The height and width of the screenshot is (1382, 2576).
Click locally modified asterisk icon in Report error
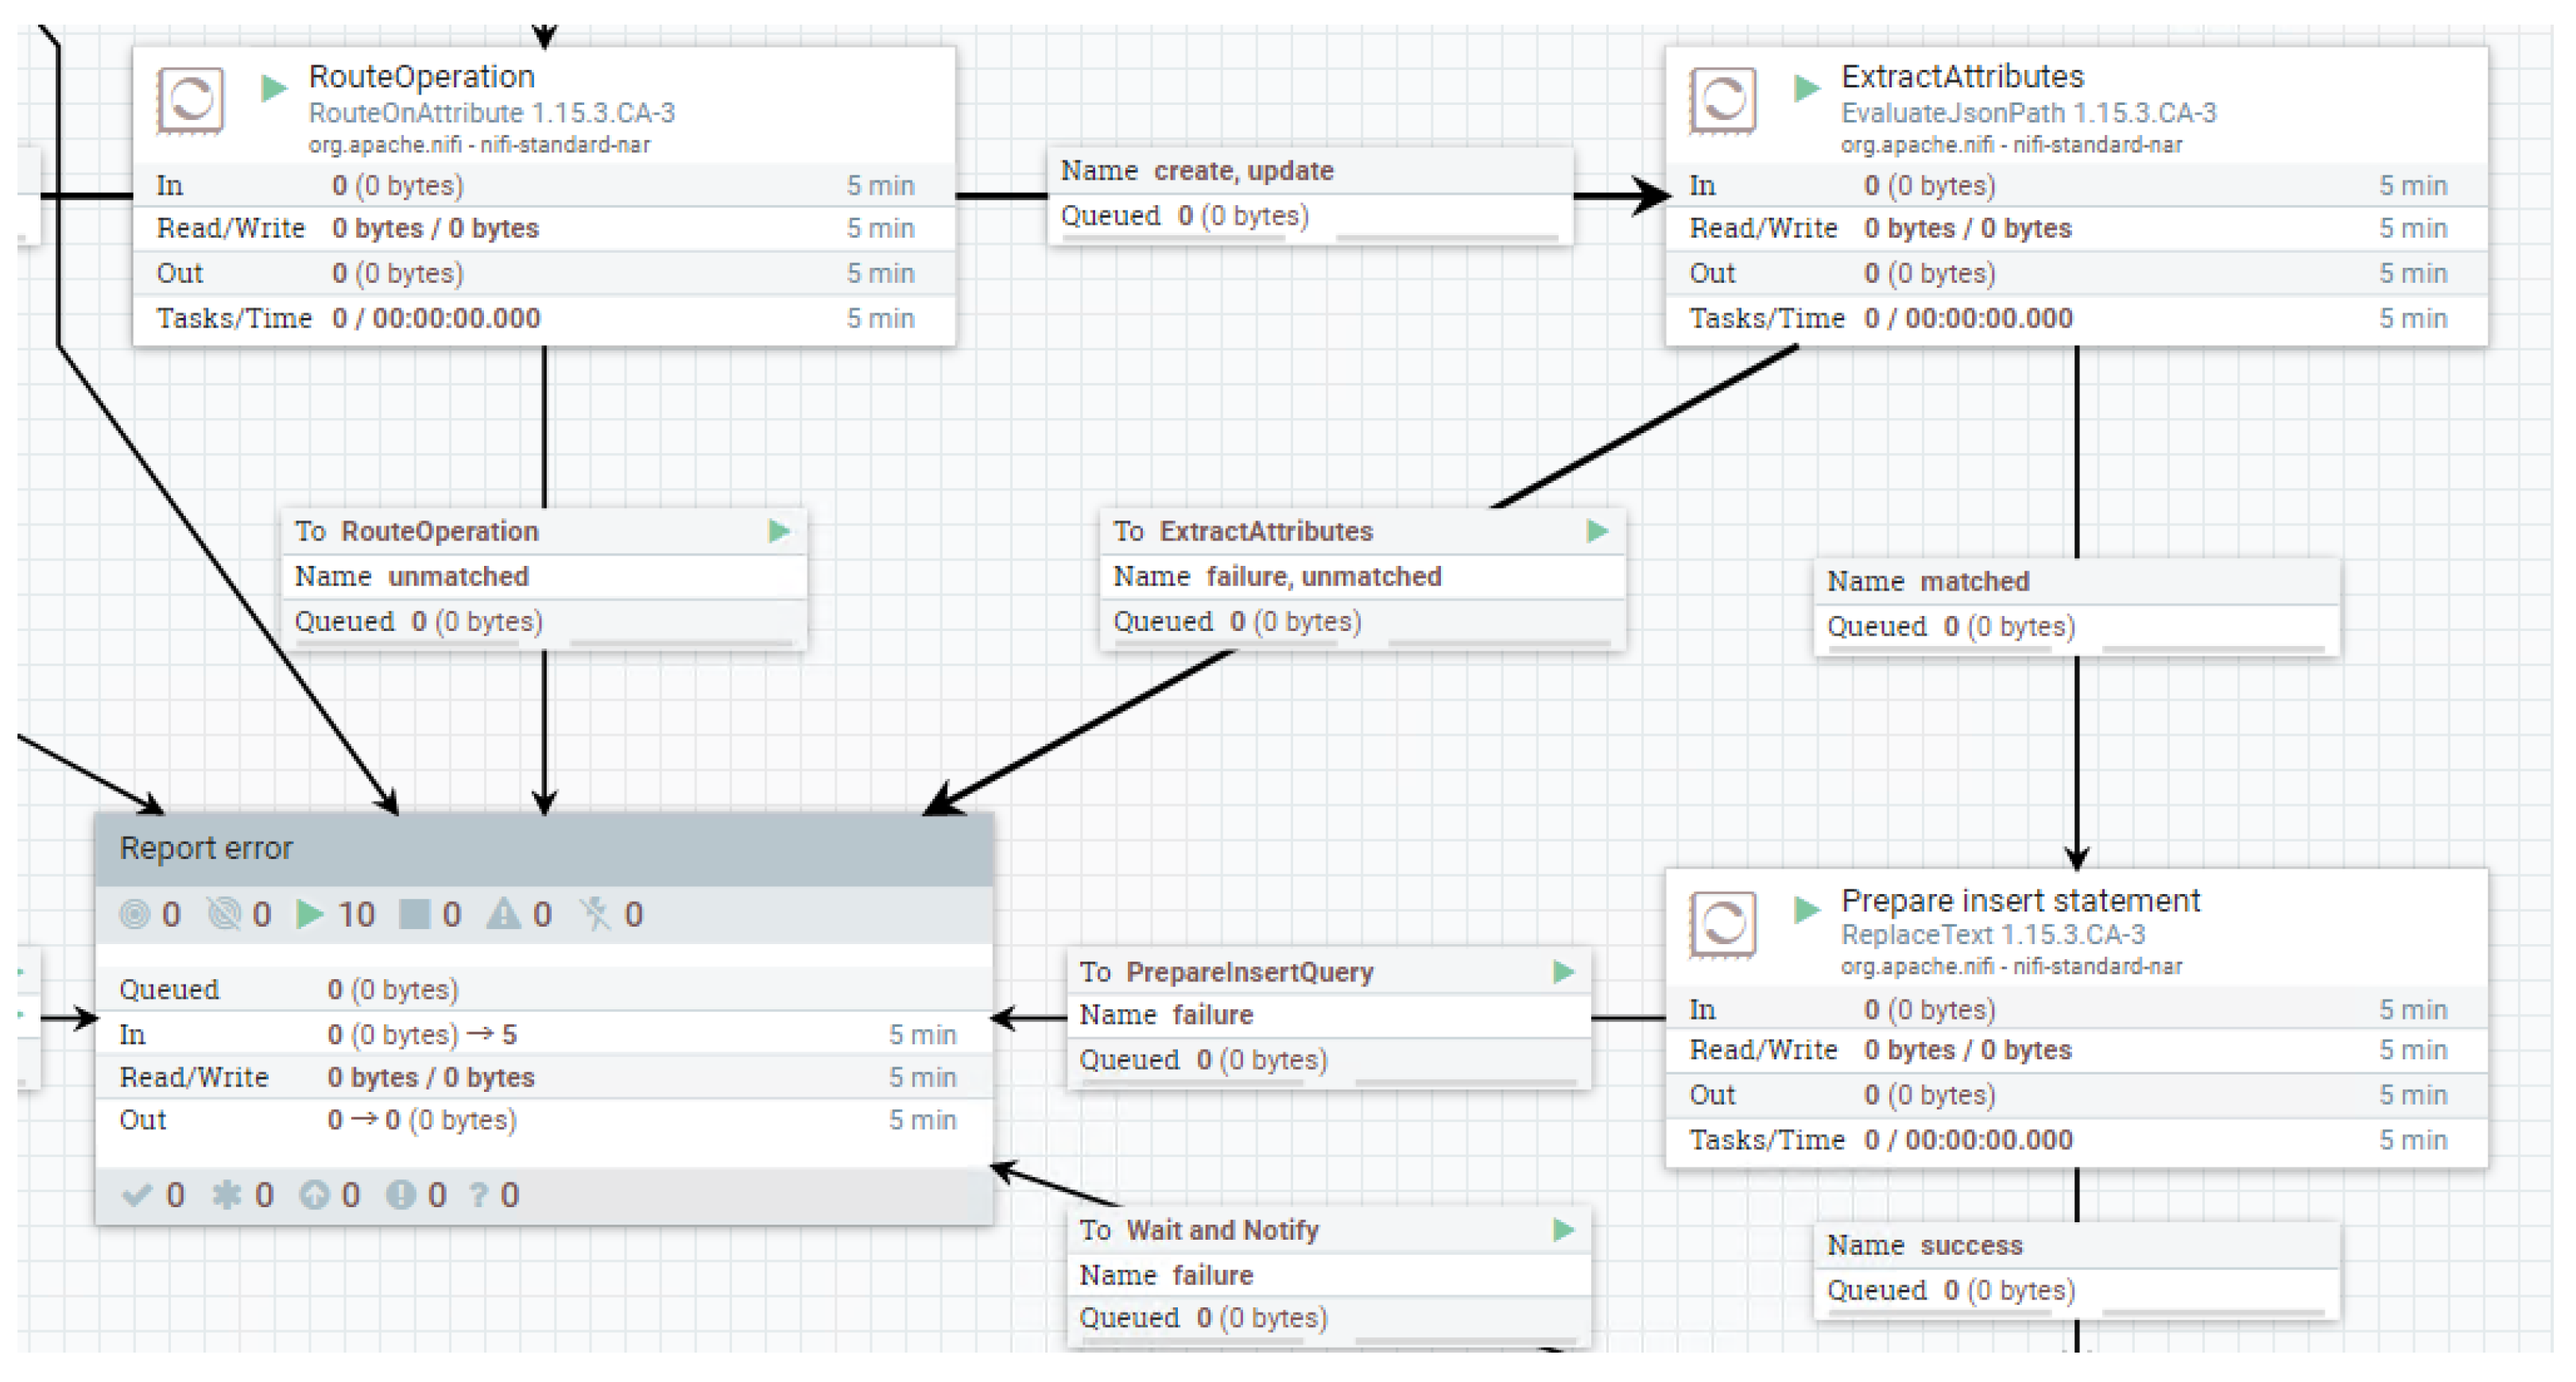pyautogui.click(x=227, y=1195)
